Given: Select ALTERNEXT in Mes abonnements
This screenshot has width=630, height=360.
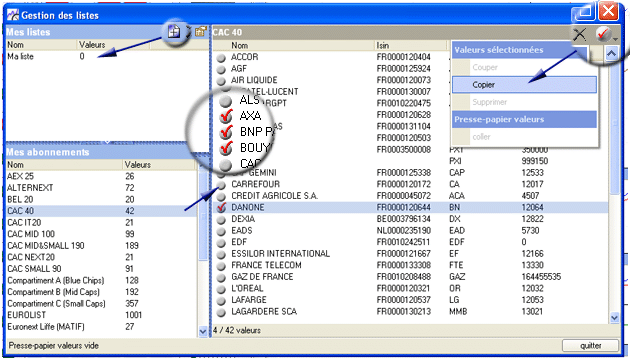Looking at the screenshot, I should coord(101,188).
